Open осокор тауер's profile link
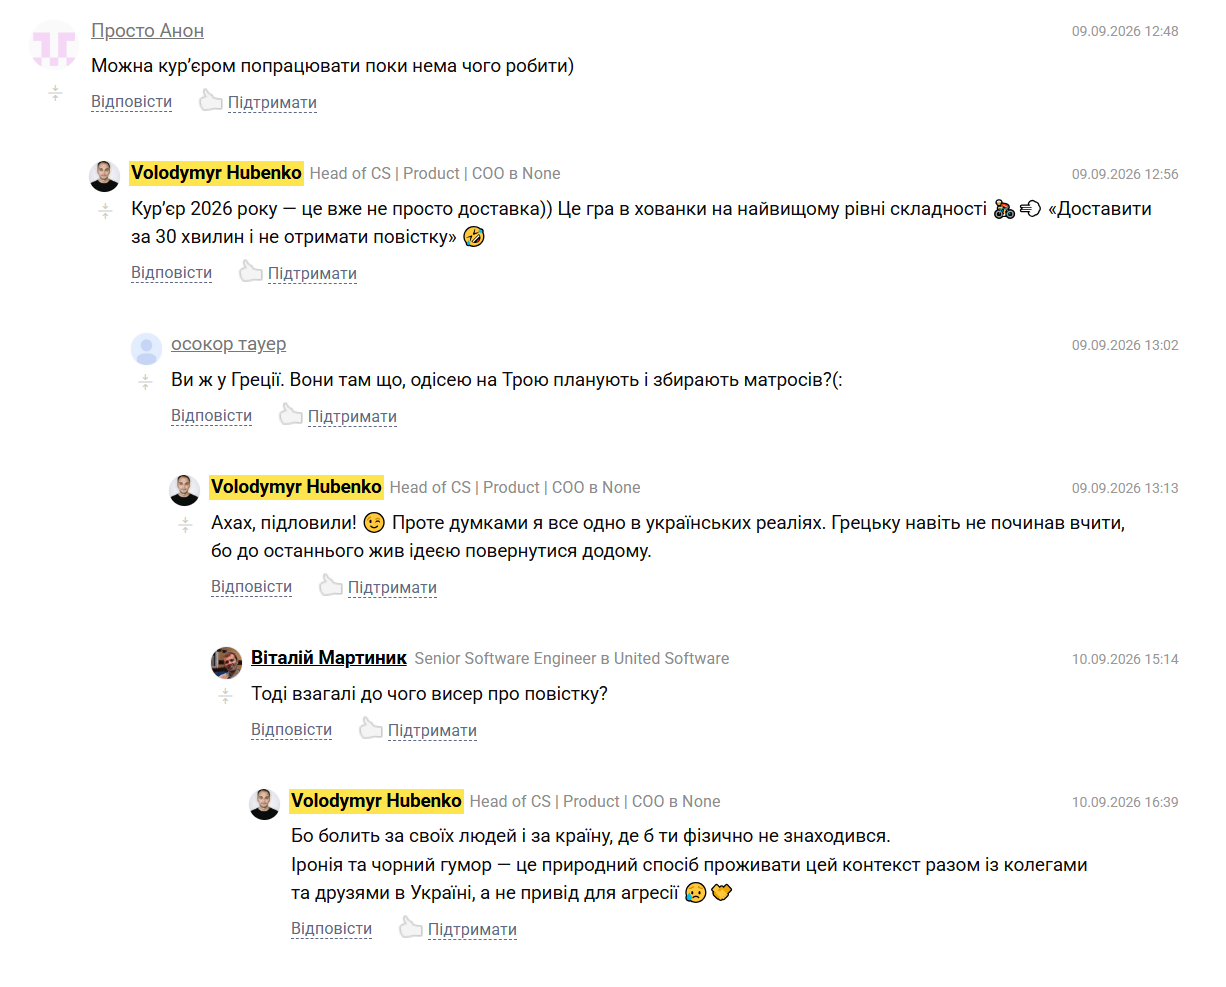 (228, 344)
